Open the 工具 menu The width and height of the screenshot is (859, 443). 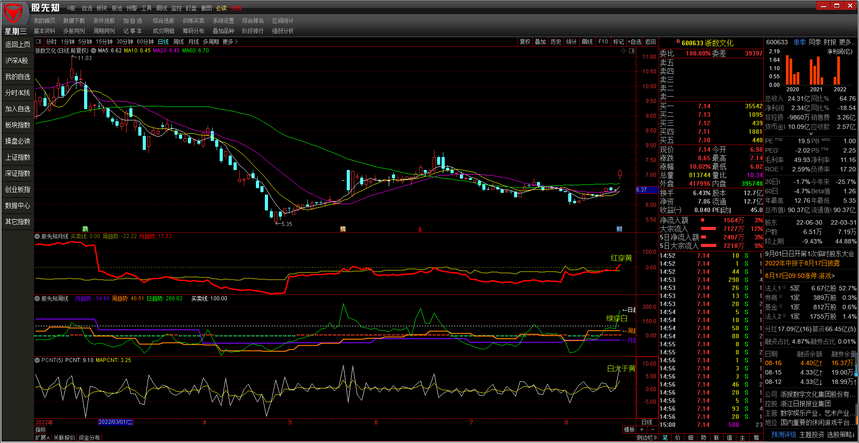(146, 9)
